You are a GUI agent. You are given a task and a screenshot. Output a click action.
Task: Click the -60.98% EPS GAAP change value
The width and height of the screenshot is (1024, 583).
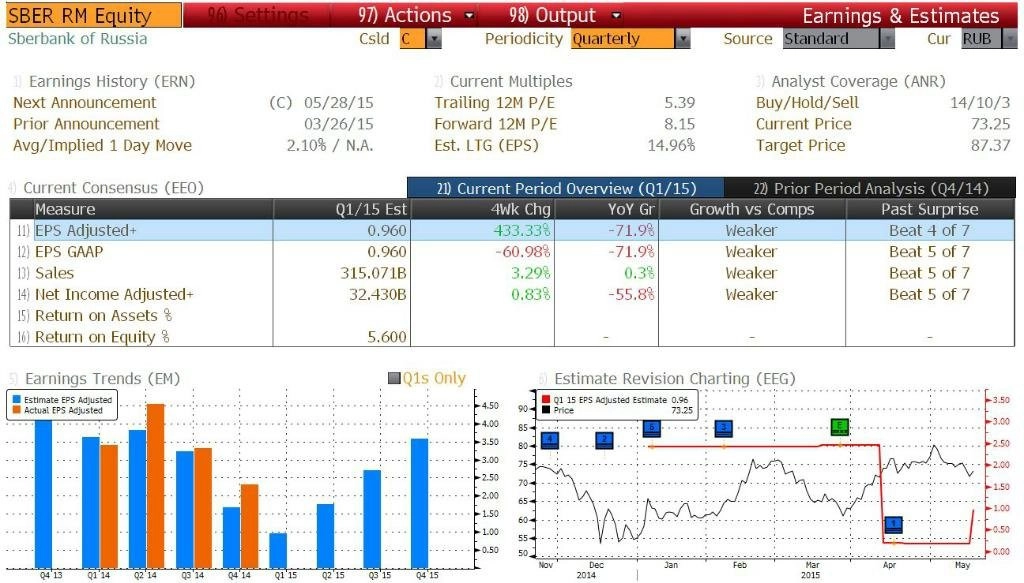click(x=522, y=251)
